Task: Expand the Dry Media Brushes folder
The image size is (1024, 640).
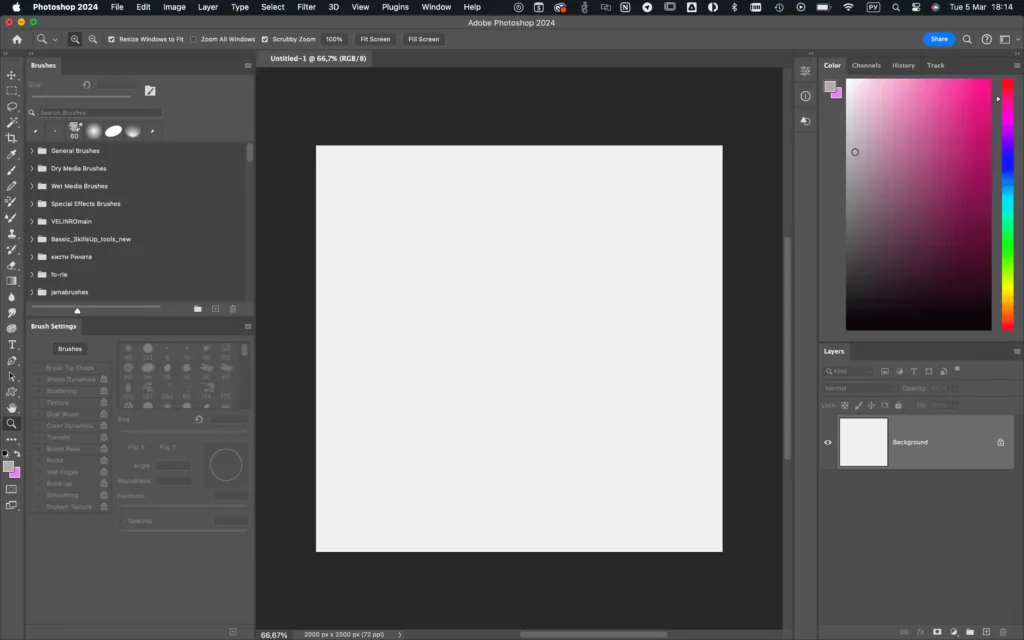Action: coord(31,168)
